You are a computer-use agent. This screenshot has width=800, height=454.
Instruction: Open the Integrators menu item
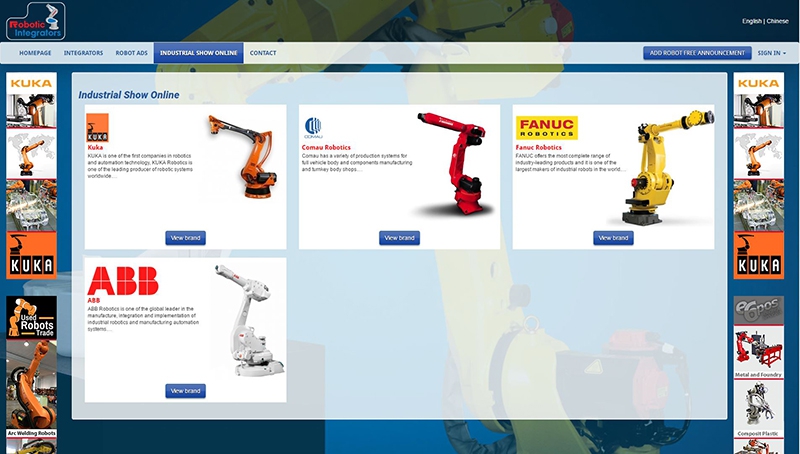(83, 53)
